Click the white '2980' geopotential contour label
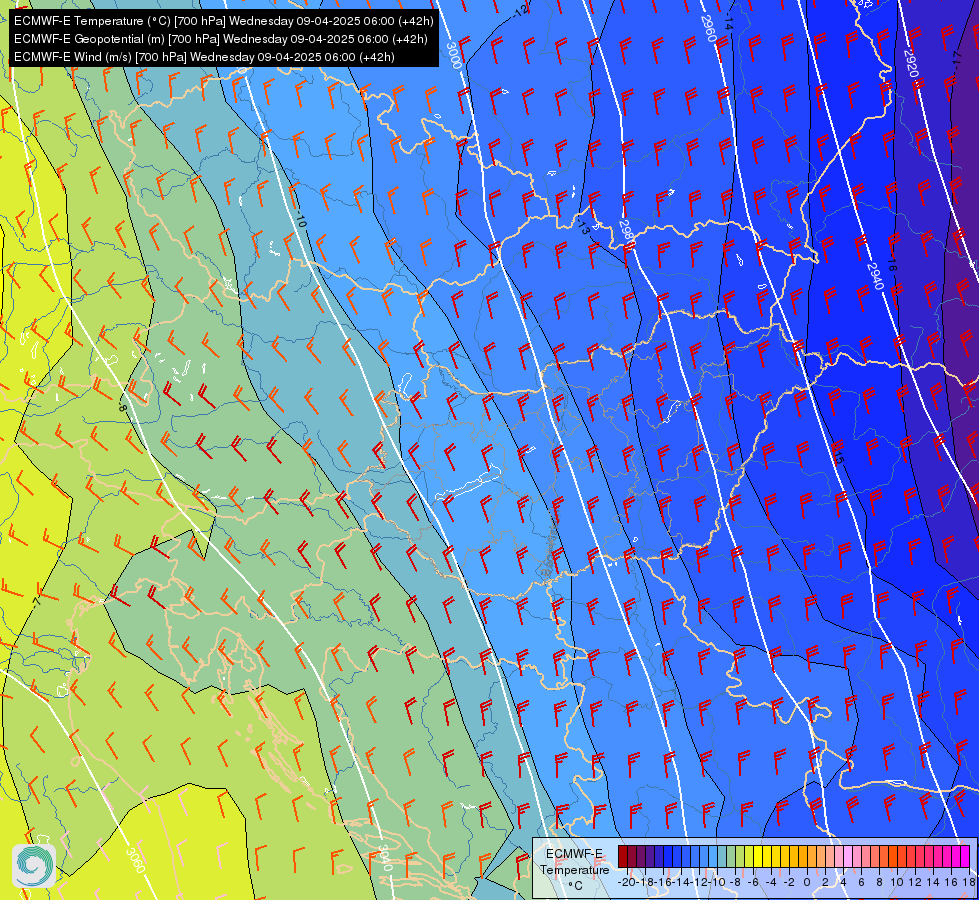 click(627, 233)
